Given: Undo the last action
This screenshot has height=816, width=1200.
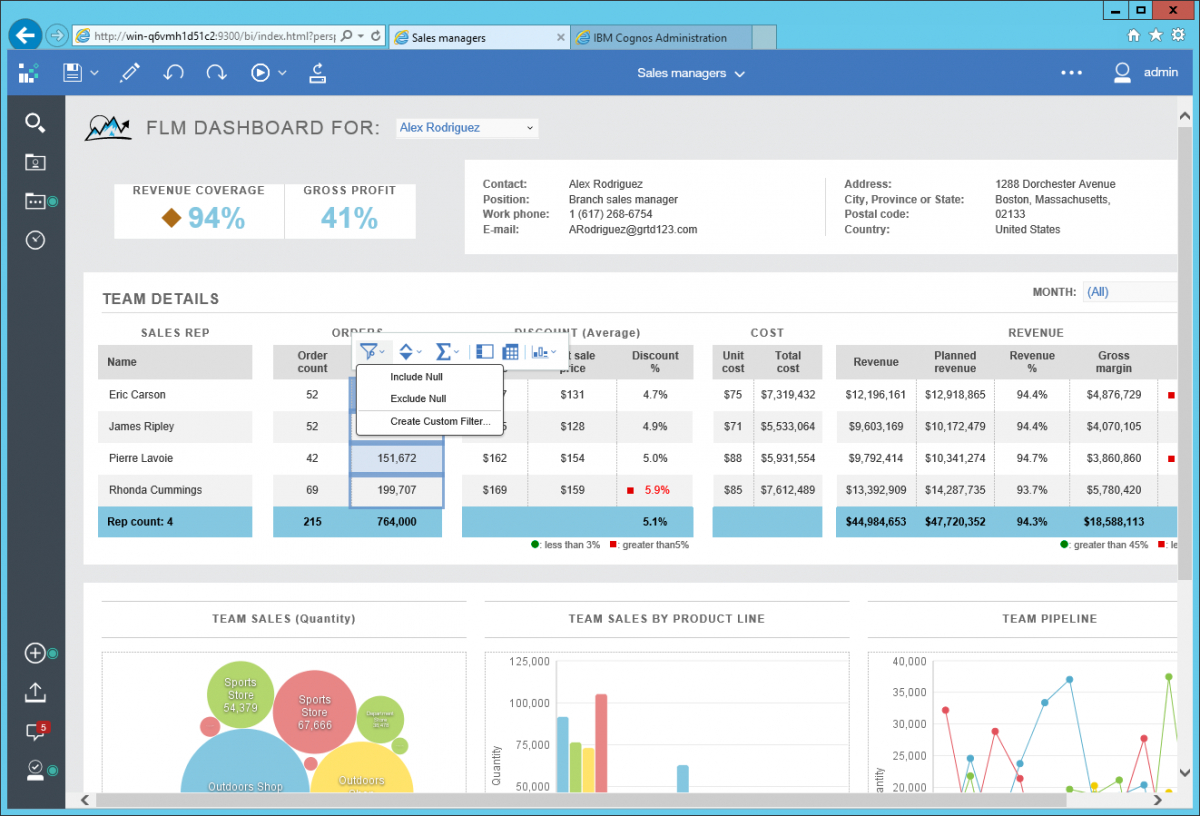Looking at the screenshot, I should [173, 72].
